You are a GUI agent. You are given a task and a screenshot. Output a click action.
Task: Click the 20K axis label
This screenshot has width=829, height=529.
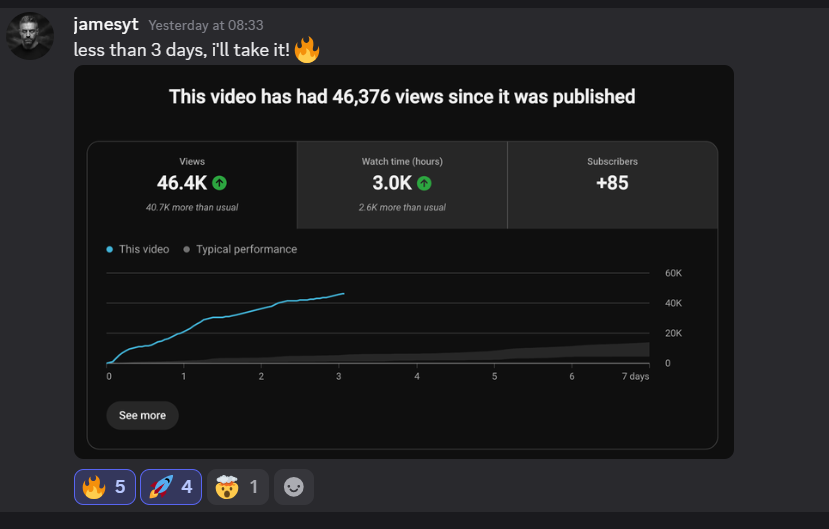click(673, 333)
